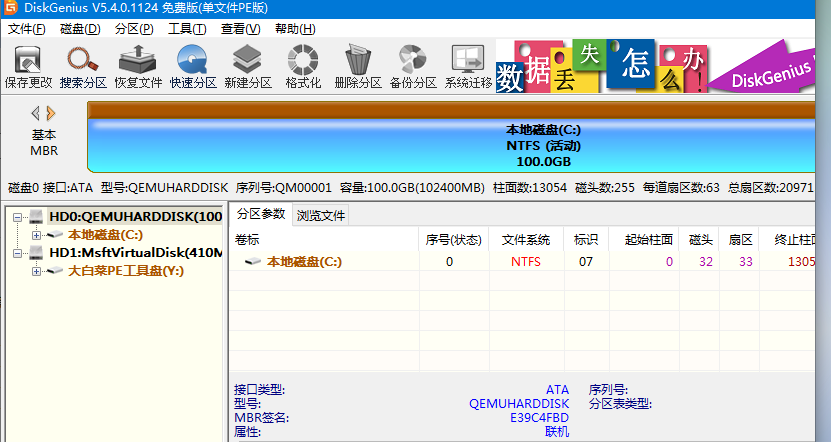The width and height of the screenshot is (831, 442).
Task: Click the 删除分区 (Delete Partition) trash icon
Action: [x=358, y=67]
